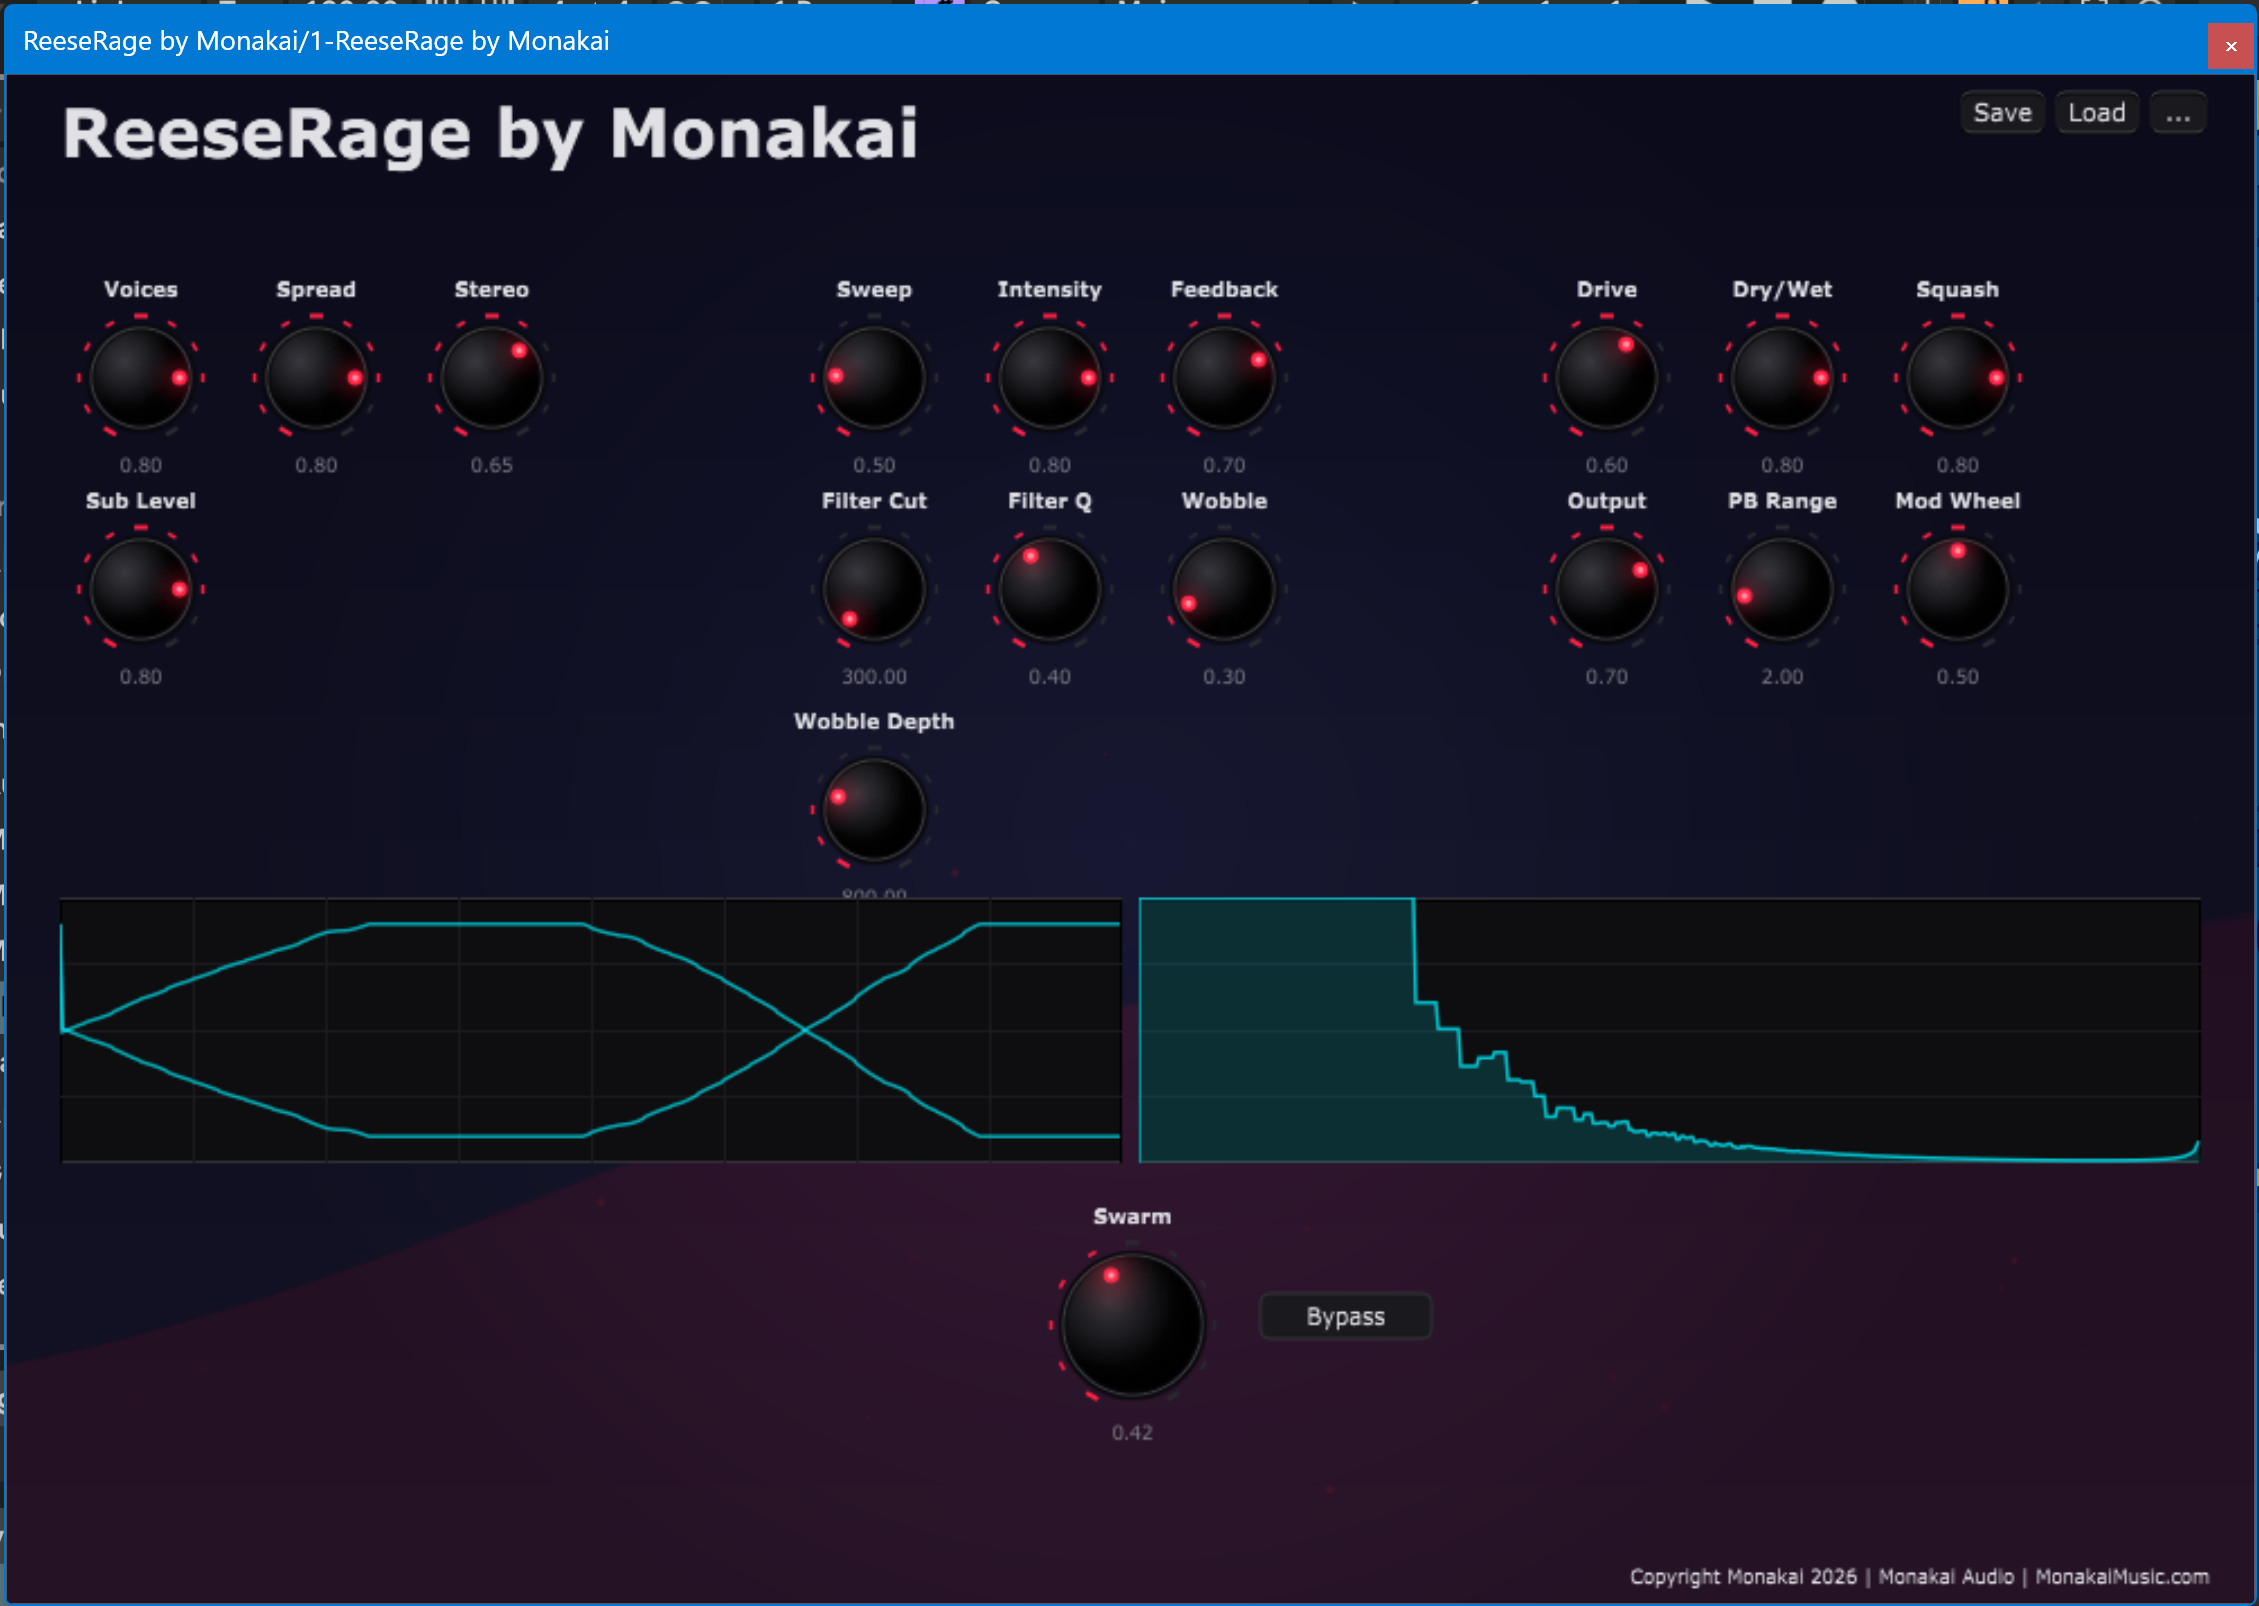Click the Filter Q knob
The height and width of the screenshot is (1606, 2259).
click(x=1050, y=589)
